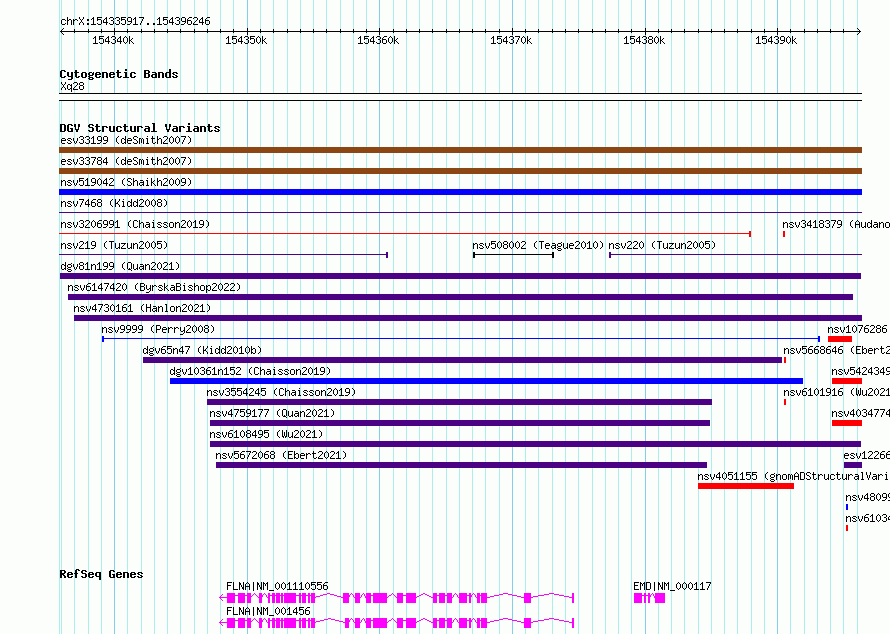Screen dimensions: 890x634
Task: Open the nsv5668646 (Ebert) label
Action: (x=836, y=350)
